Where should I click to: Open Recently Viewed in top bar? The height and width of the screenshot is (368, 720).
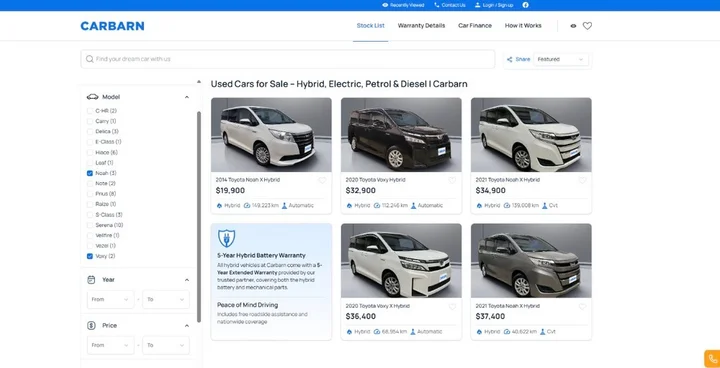coord(407,5)
